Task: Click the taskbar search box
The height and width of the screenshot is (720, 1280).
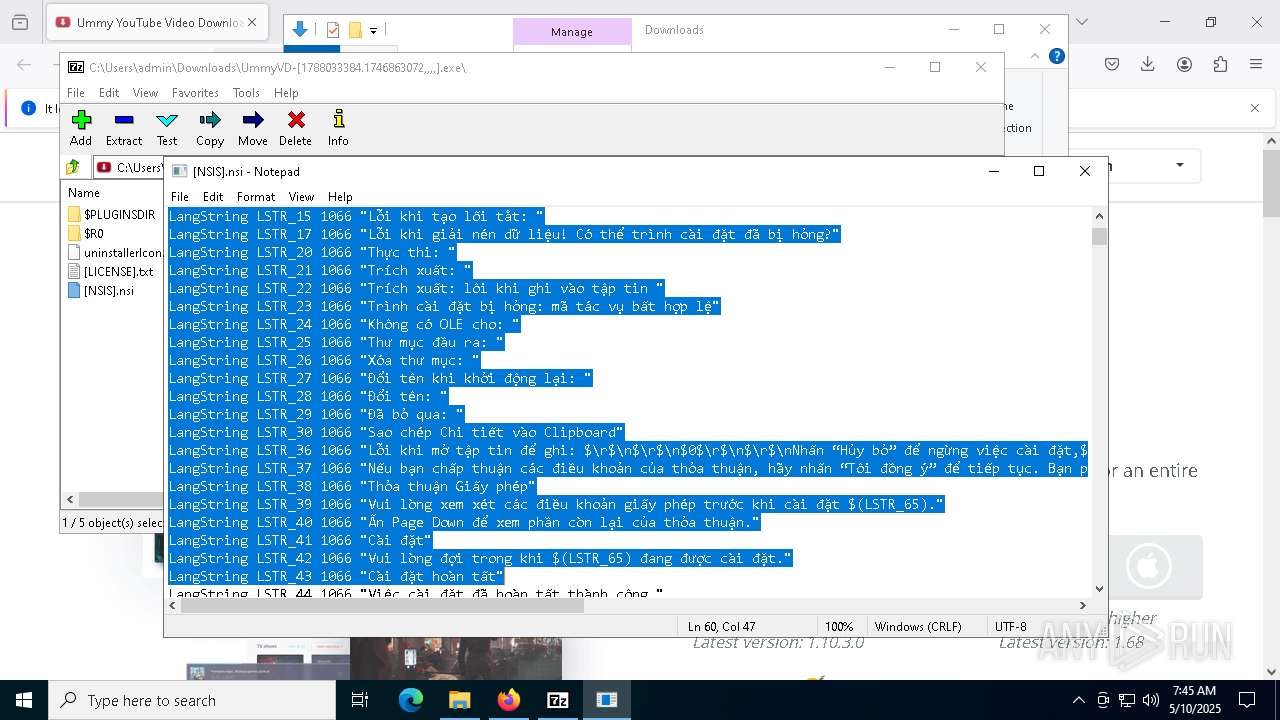Action: [x=192, y=700]
